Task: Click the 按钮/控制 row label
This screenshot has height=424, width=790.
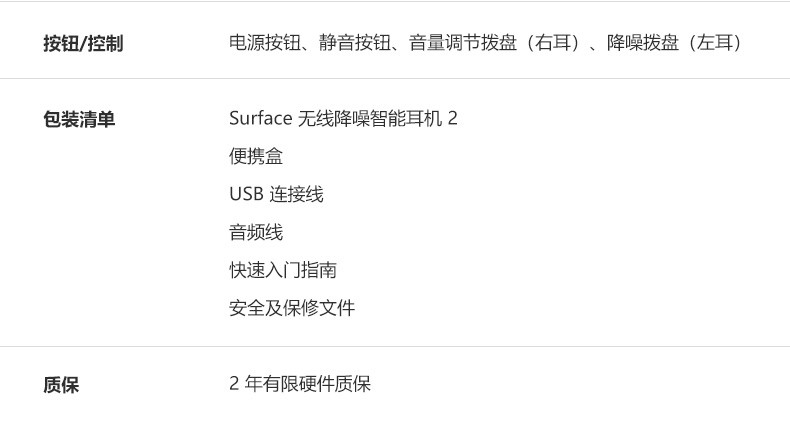Action: point(83,44)
